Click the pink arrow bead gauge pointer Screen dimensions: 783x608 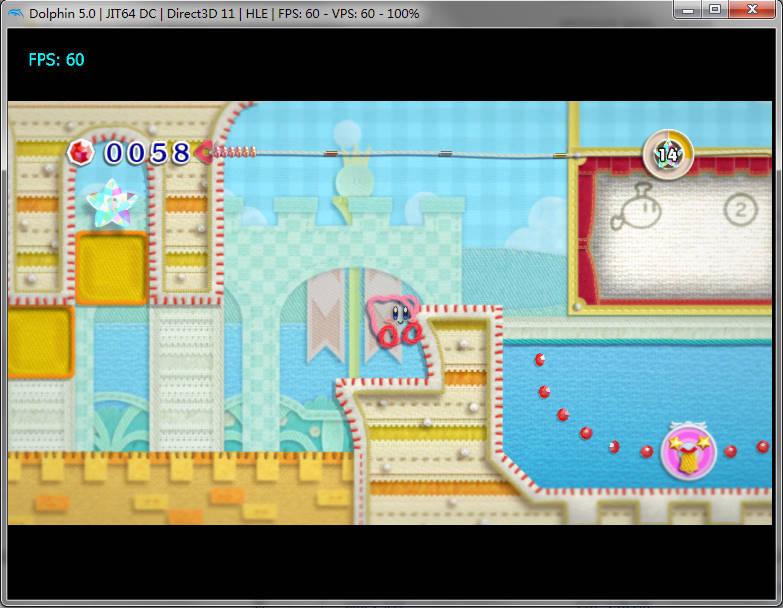(x=204, y=152)
